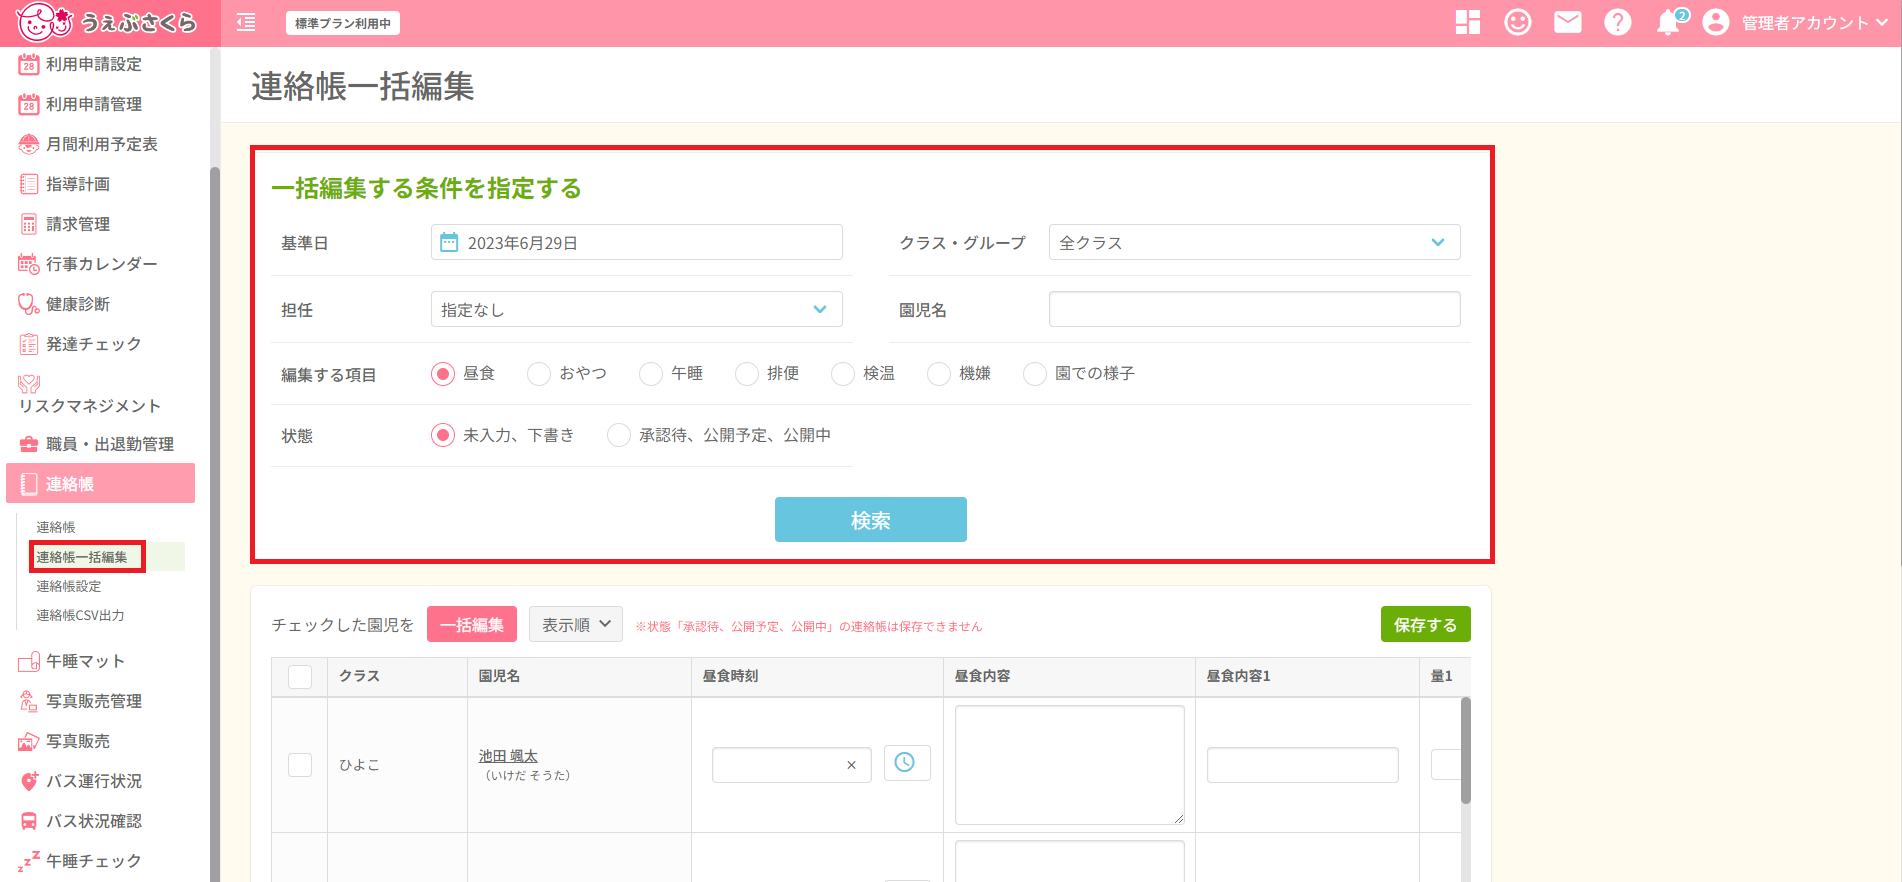Select the 検温 radio button

click(843, 374)
